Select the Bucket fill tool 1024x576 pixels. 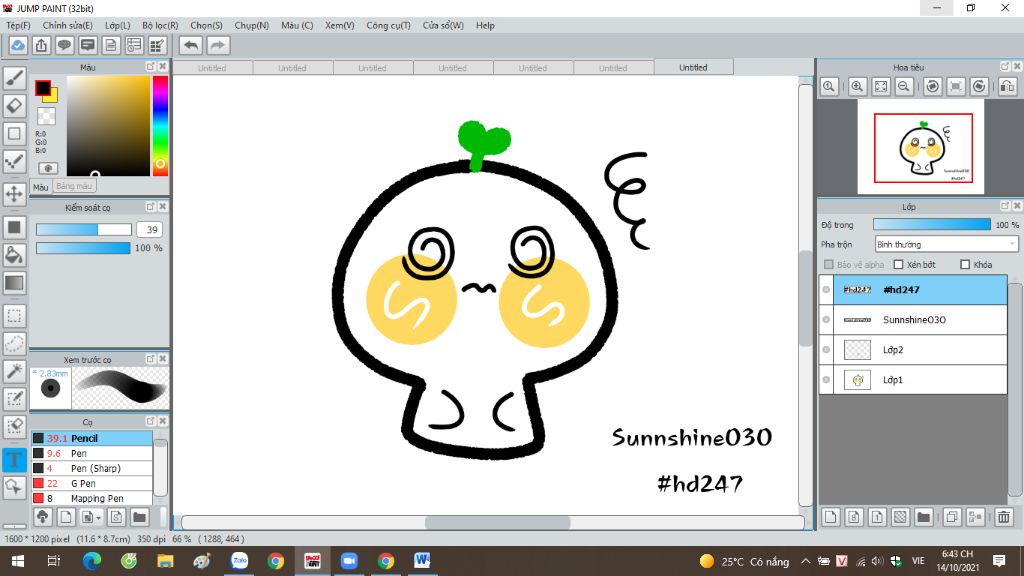[14, 255]
